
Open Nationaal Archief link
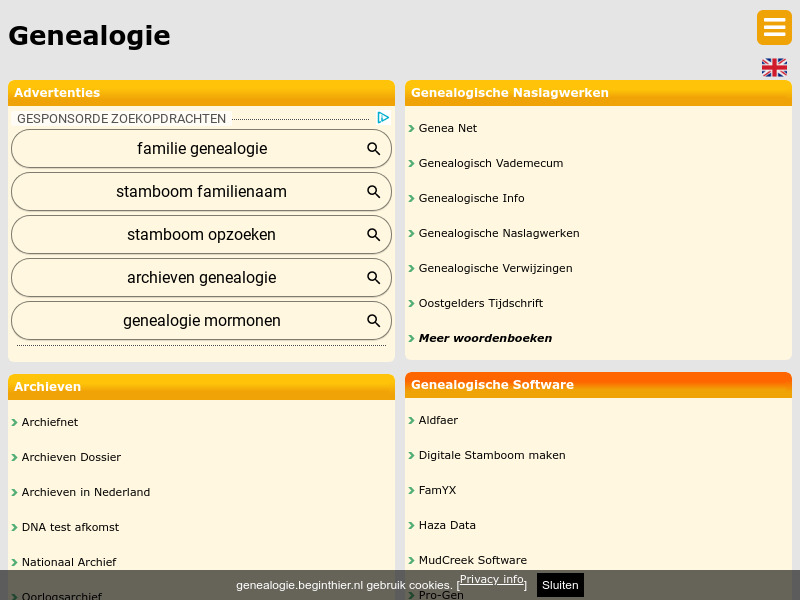tap(69, 562)
